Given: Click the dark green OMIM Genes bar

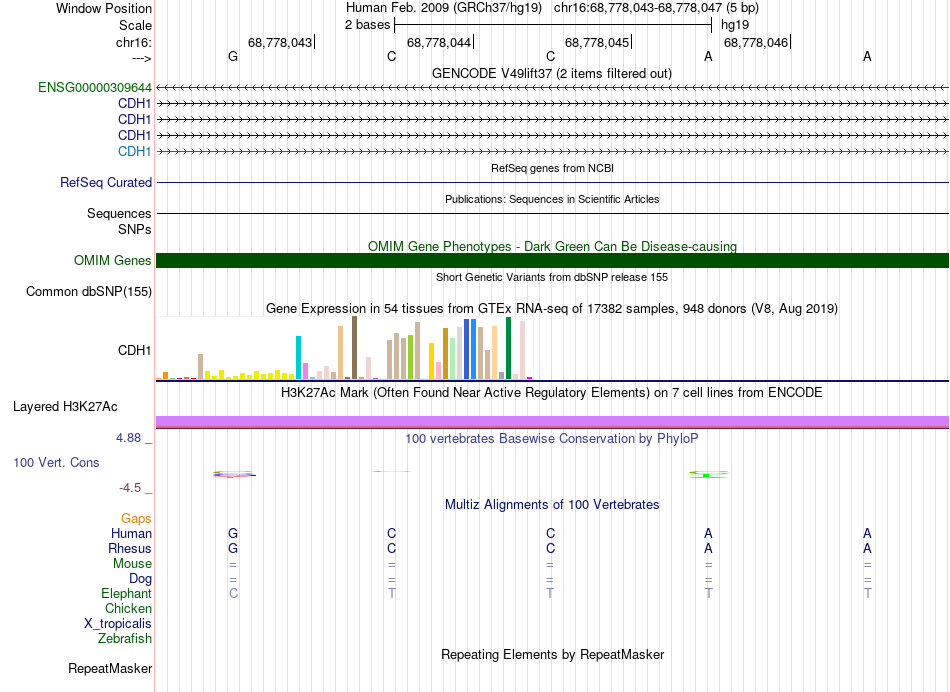Looking at the screenshot, I should pyautogui.click(x=552, y=261).
